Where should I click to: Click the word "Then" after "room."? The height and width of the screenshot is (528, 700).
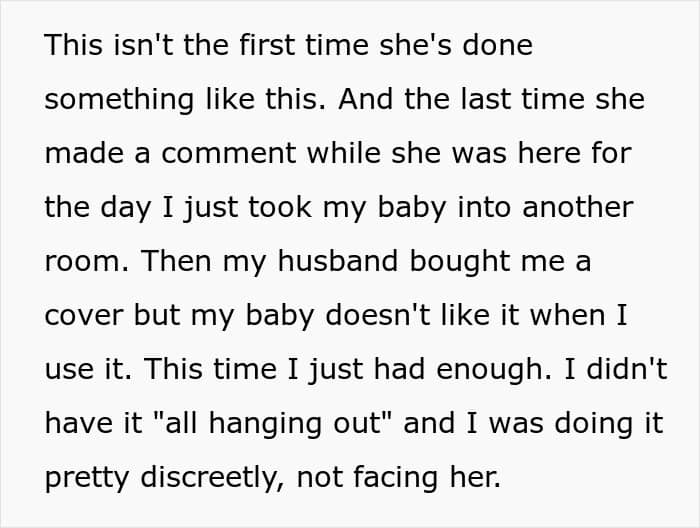(x=176, y=261)
